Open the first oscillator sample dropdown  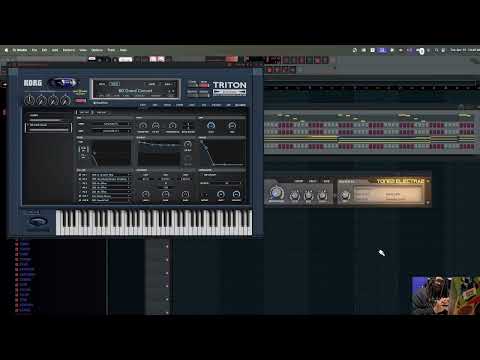(x=111, y=124)
